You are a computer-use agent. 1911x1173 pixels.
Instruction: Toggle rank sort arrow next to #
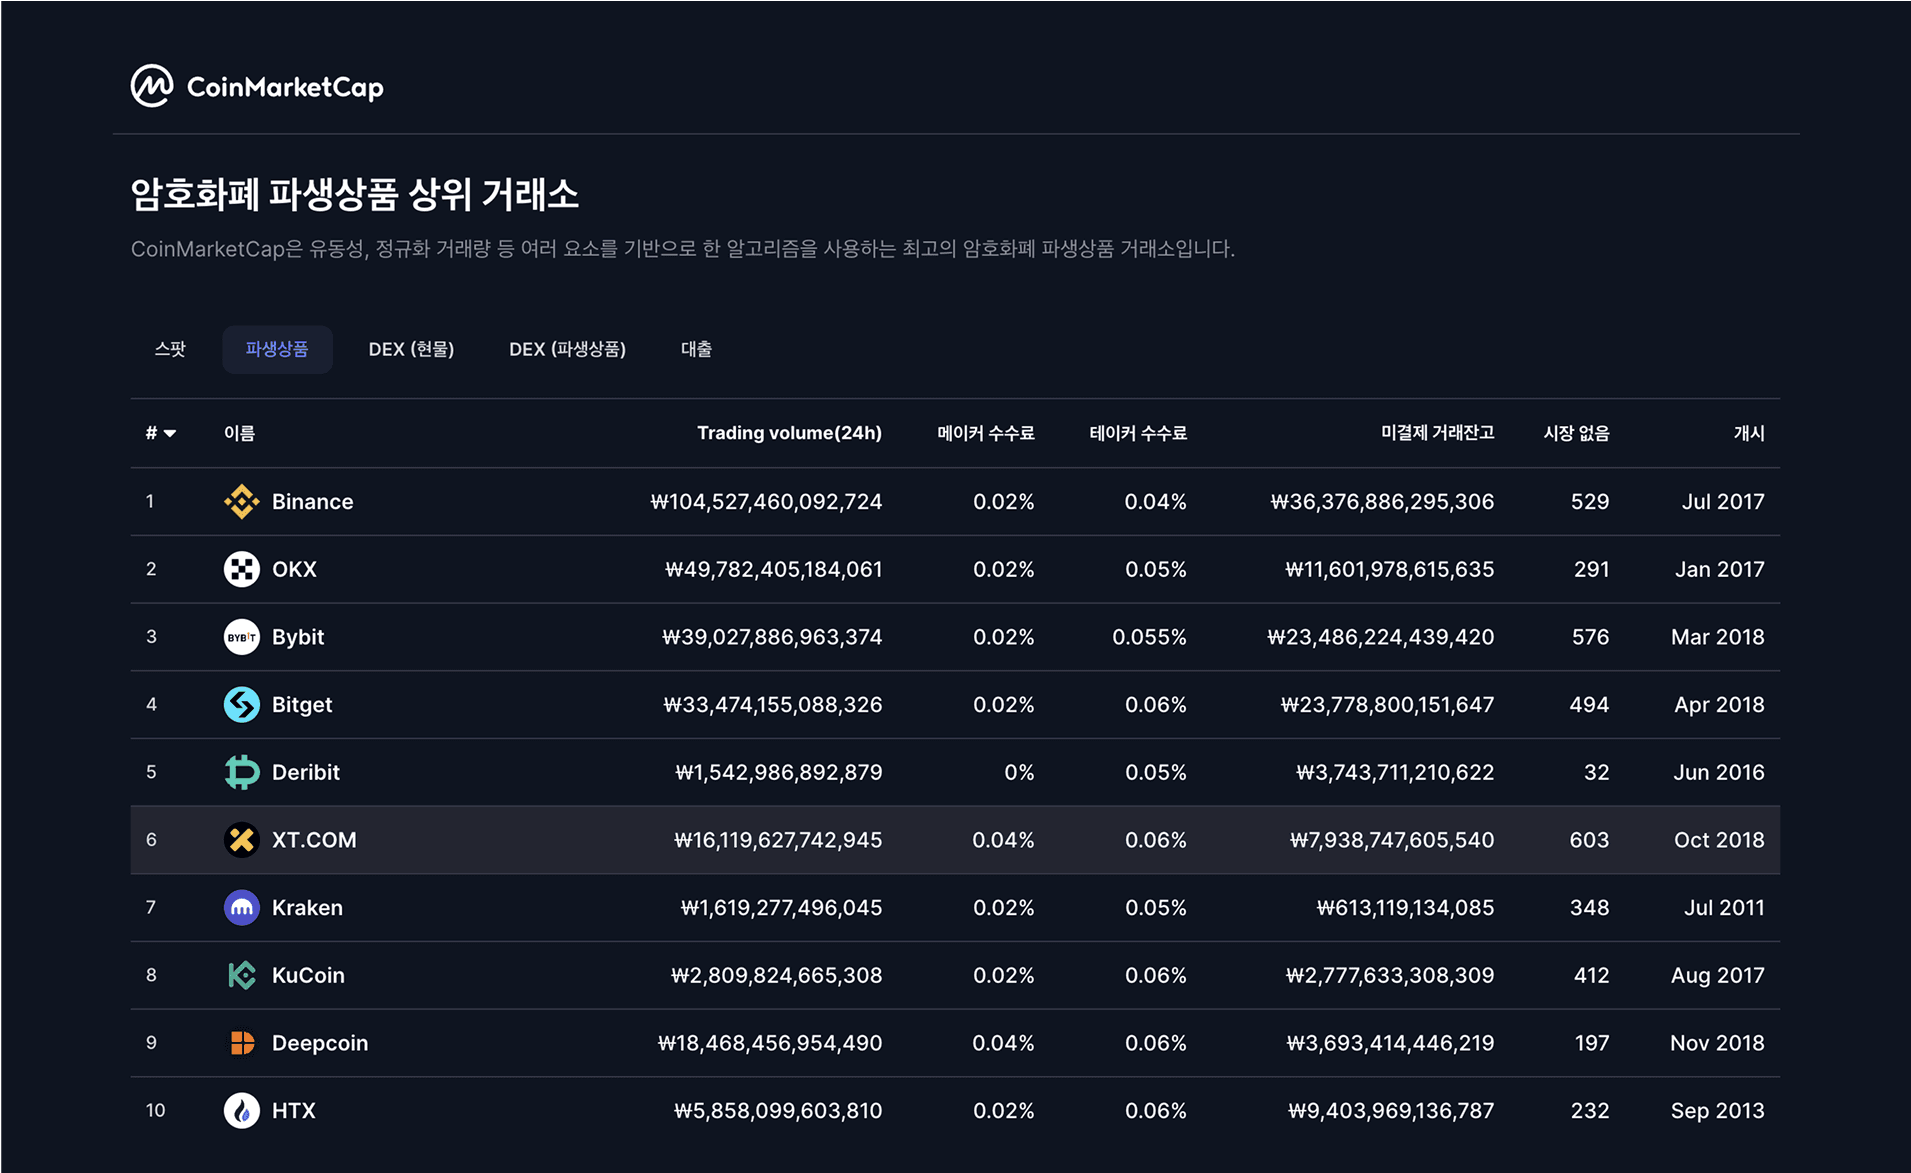(170, 433)
